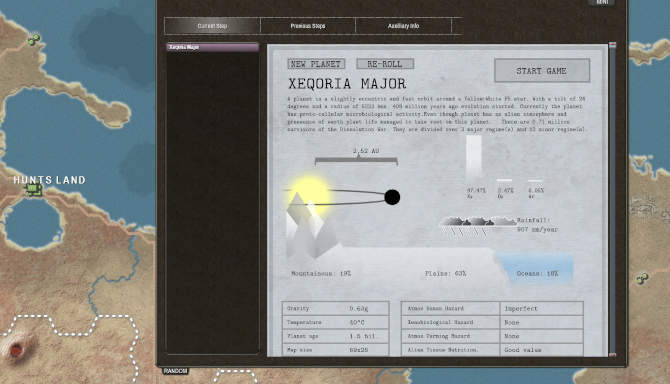Select the green marker on eastern landmass
The height and width of the screenshot is (384, 670).
click(x=642, y=279)
